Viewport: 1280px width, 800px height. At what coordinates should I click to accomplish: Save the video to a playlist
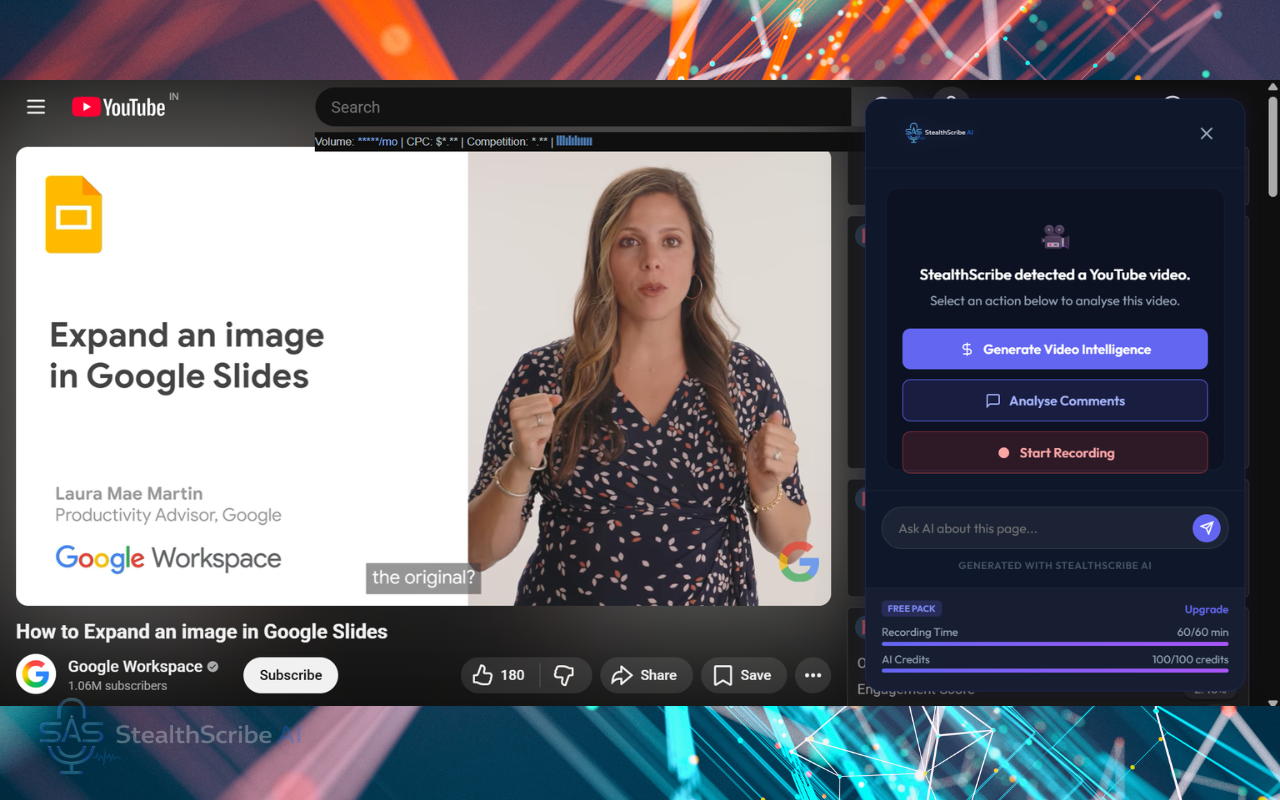743,675
